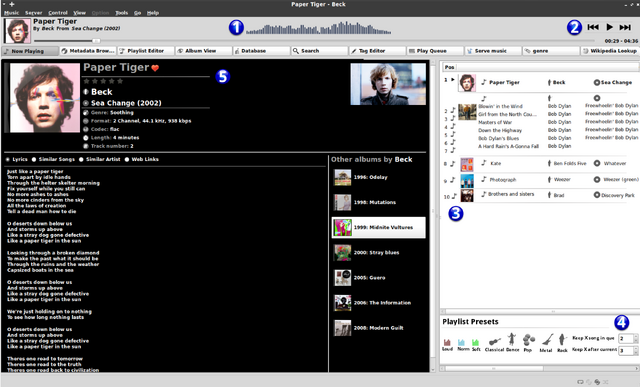Click the Keep X song in que field
640x387 pixels.
pos(625,338)
